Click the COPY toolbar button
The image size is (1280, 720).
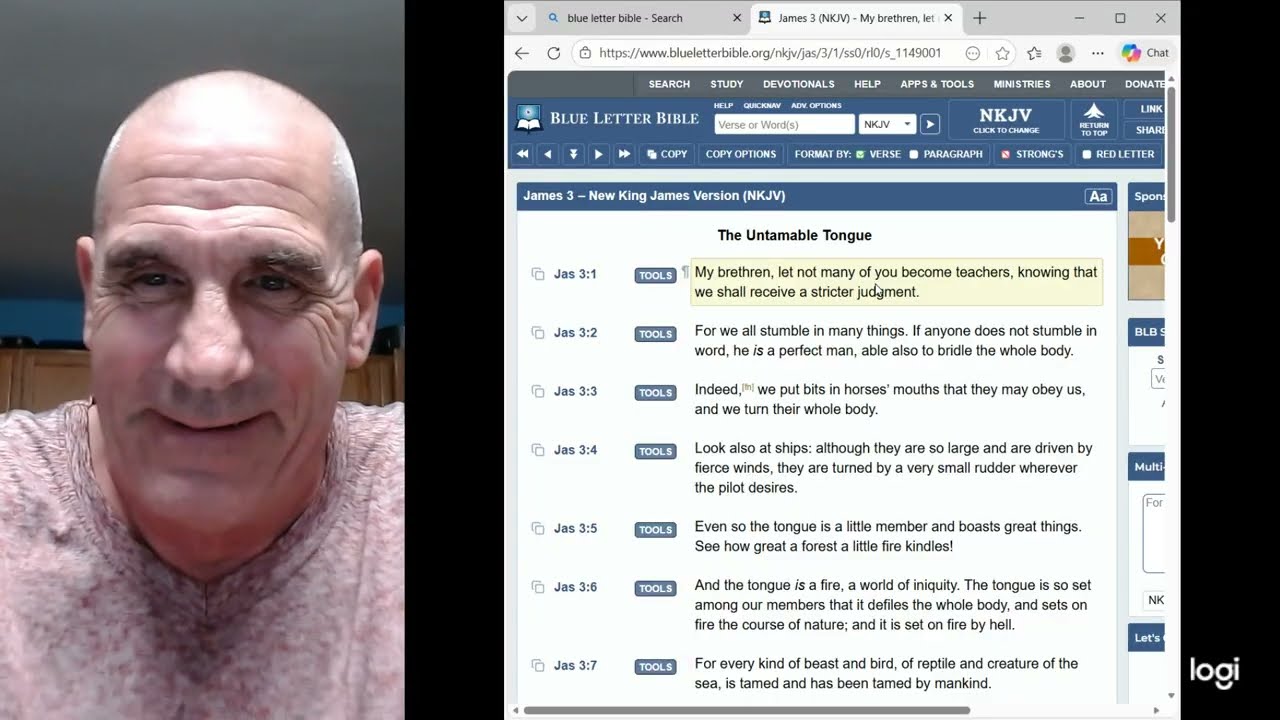pyautogui.click(x=666, y=154)
